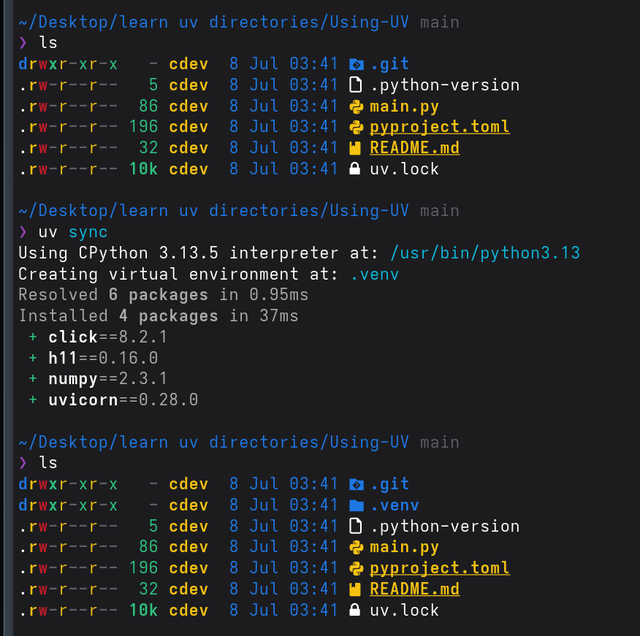This screenshot has width=640, height=636.
Task: Click the lock icon beside uv.lock in first listing
Action: [355, 169]
